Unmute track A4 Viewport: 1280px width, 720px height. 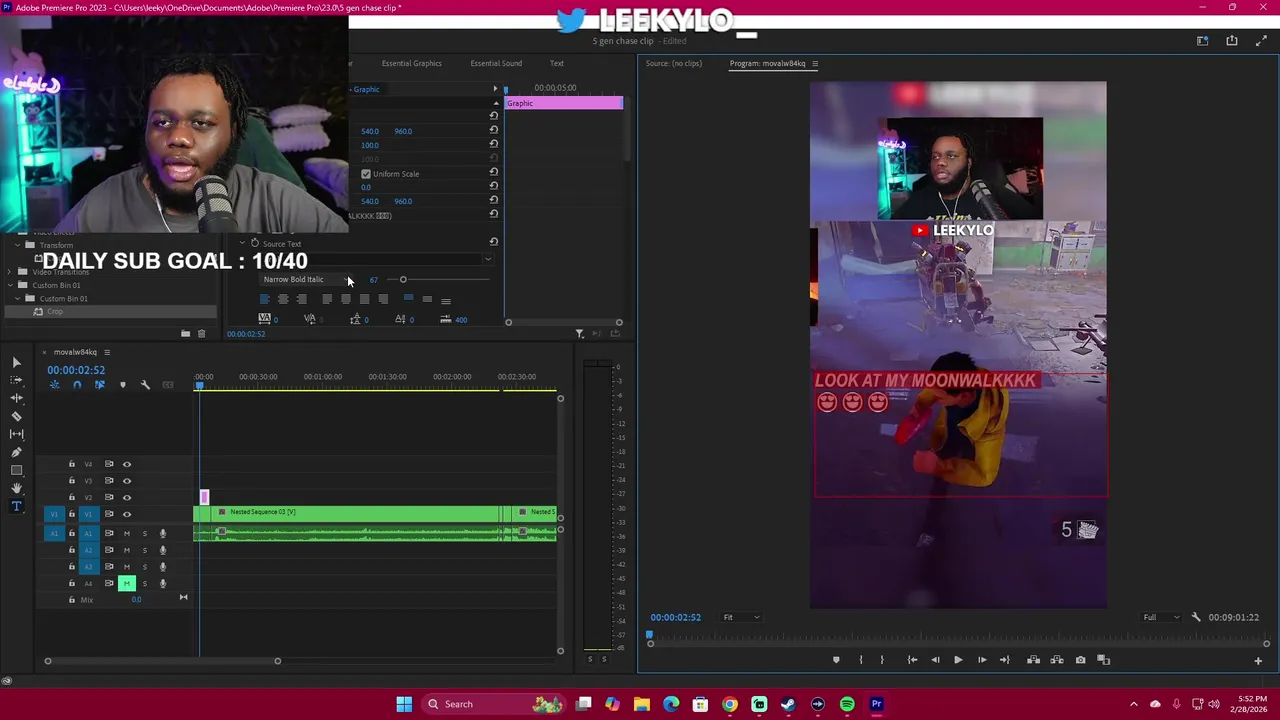pyautogui.click(x=126, y=583)
